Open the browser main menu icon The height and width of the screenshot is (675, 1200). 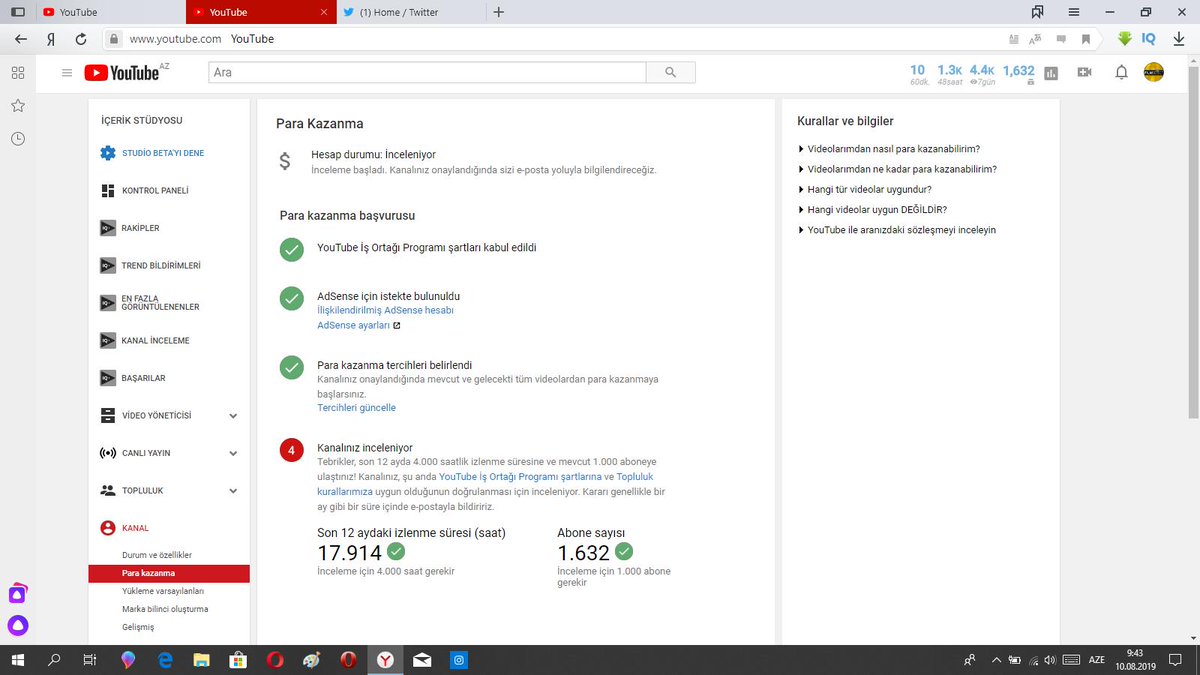tap(1073, 12)
